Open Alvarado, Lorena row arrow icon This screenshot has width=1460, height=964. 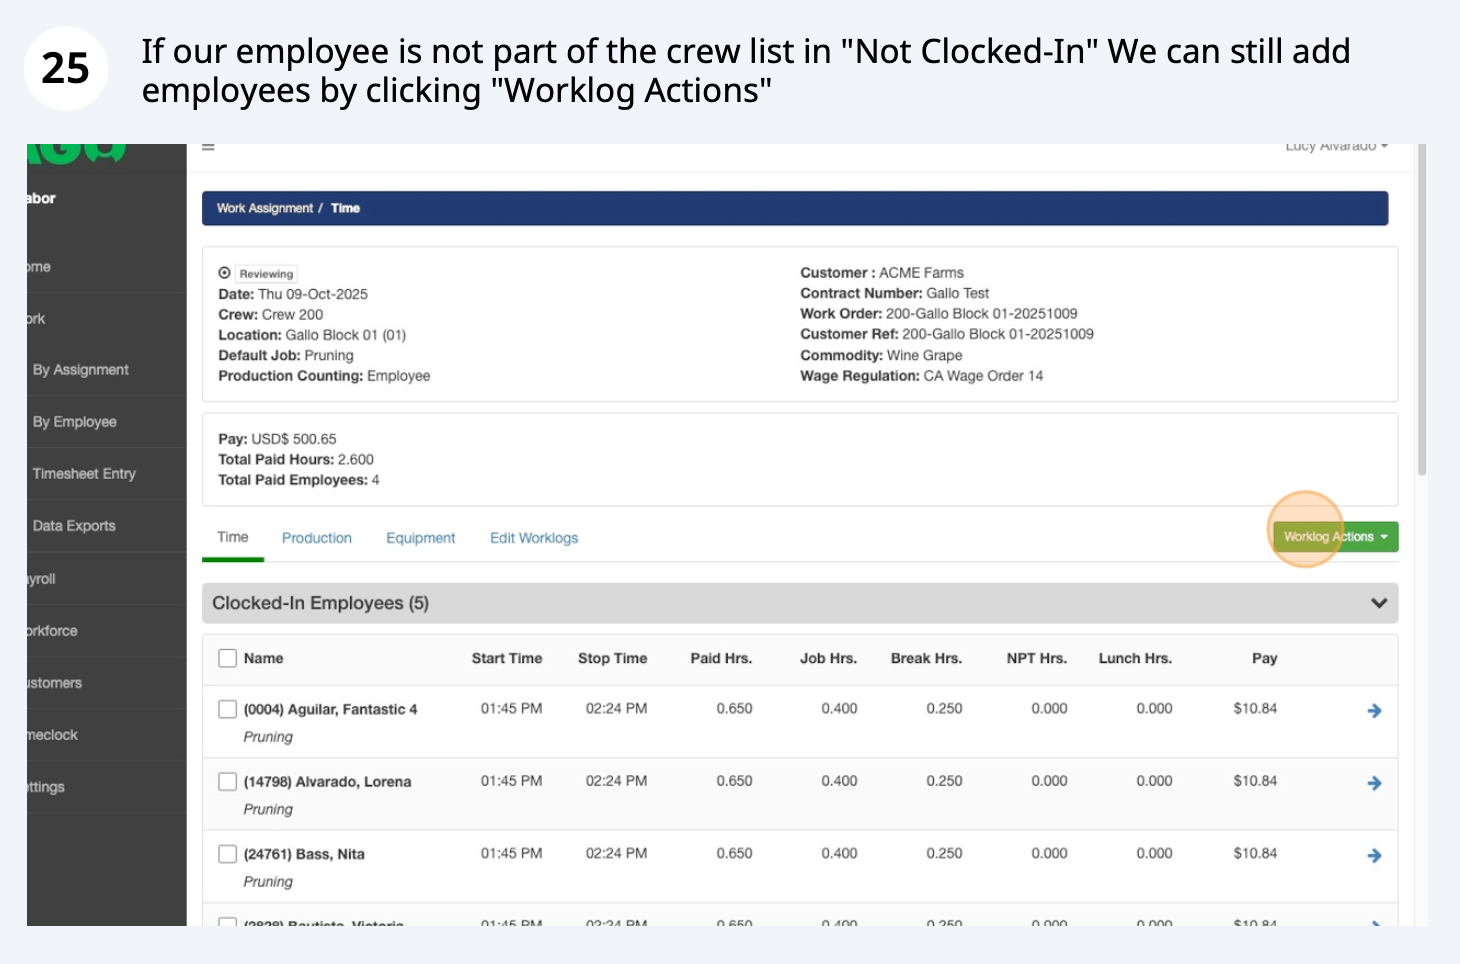tap(1374, 783)
